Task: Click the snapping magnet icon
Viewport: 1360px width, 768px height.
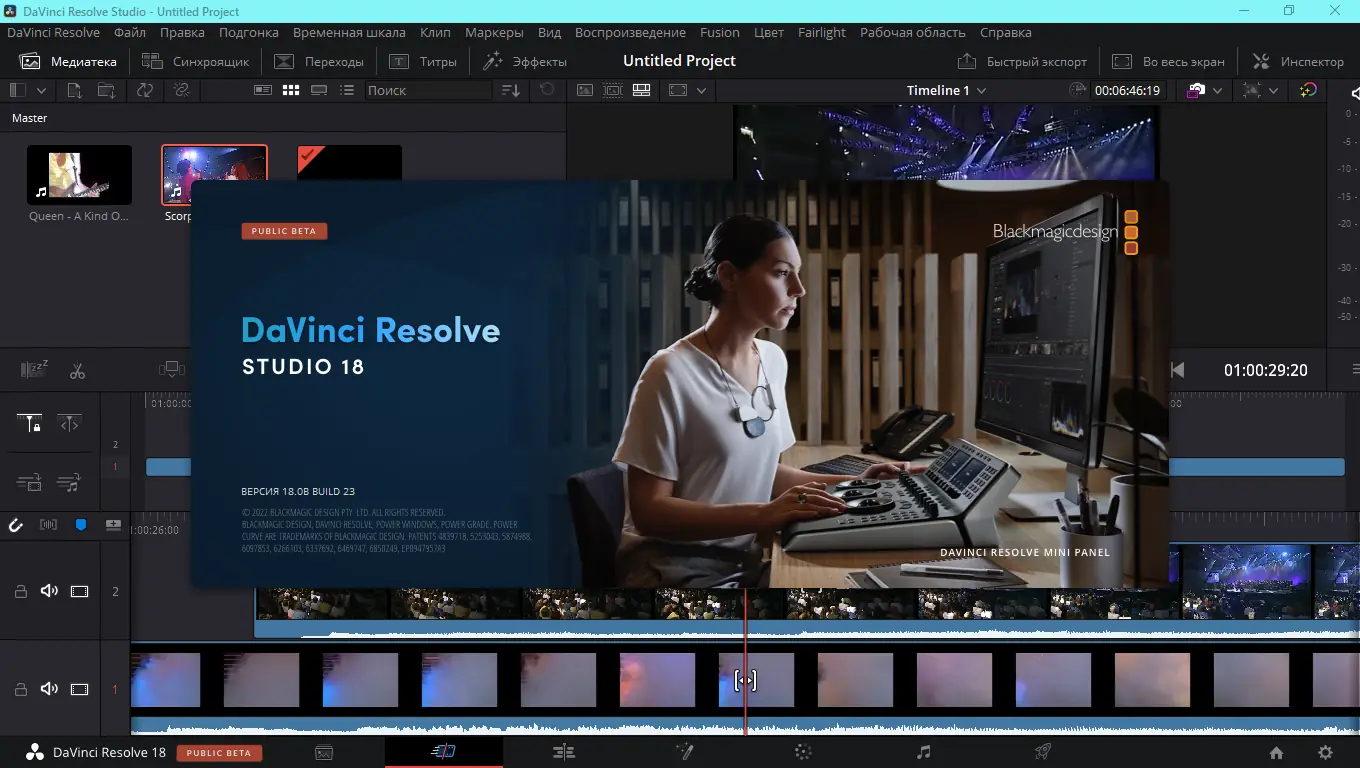Action: (16, 525)
